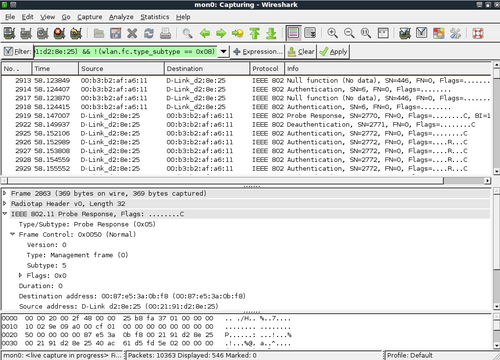Open the Expression... dialog button
This screenshot has width=500, height=360.
[x=258, y=52]
